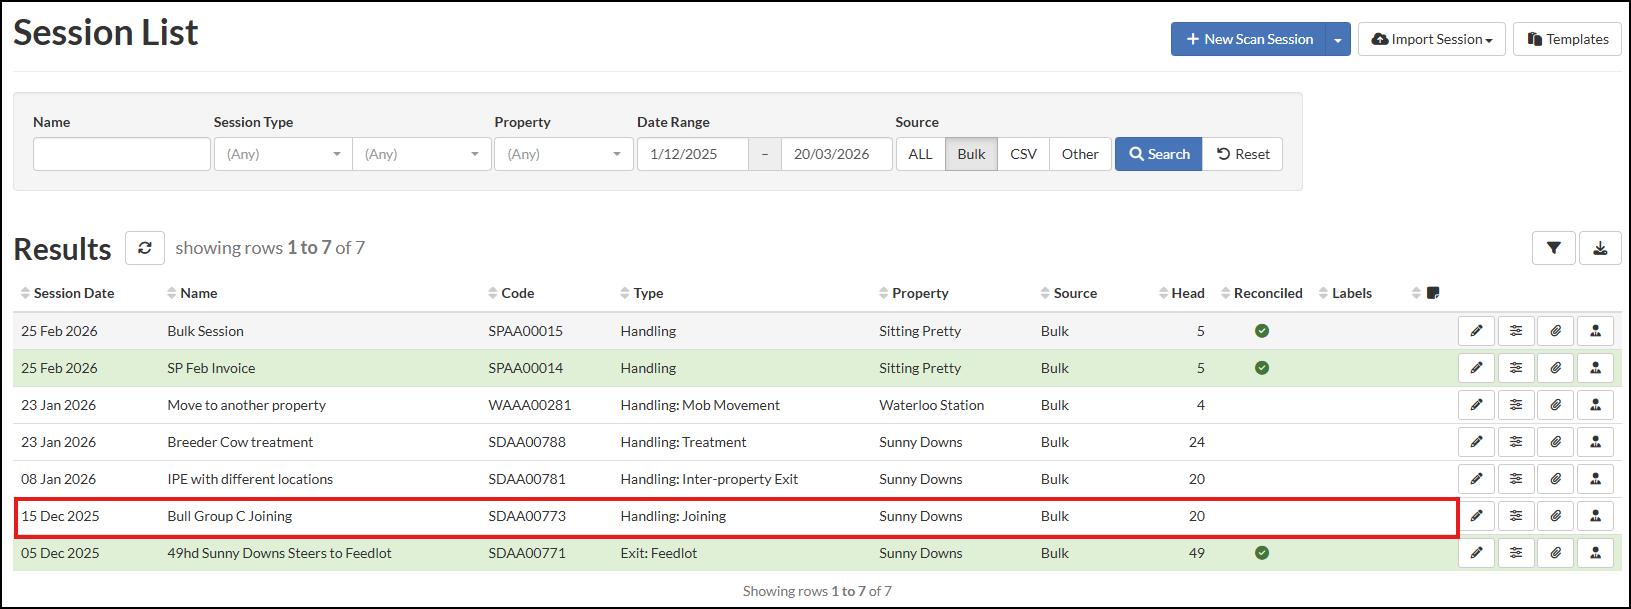Image resolution: width=1631 pixels, height=609 pixels.
Task: Toggle the CSV source filter
Action: point(1023,154)
